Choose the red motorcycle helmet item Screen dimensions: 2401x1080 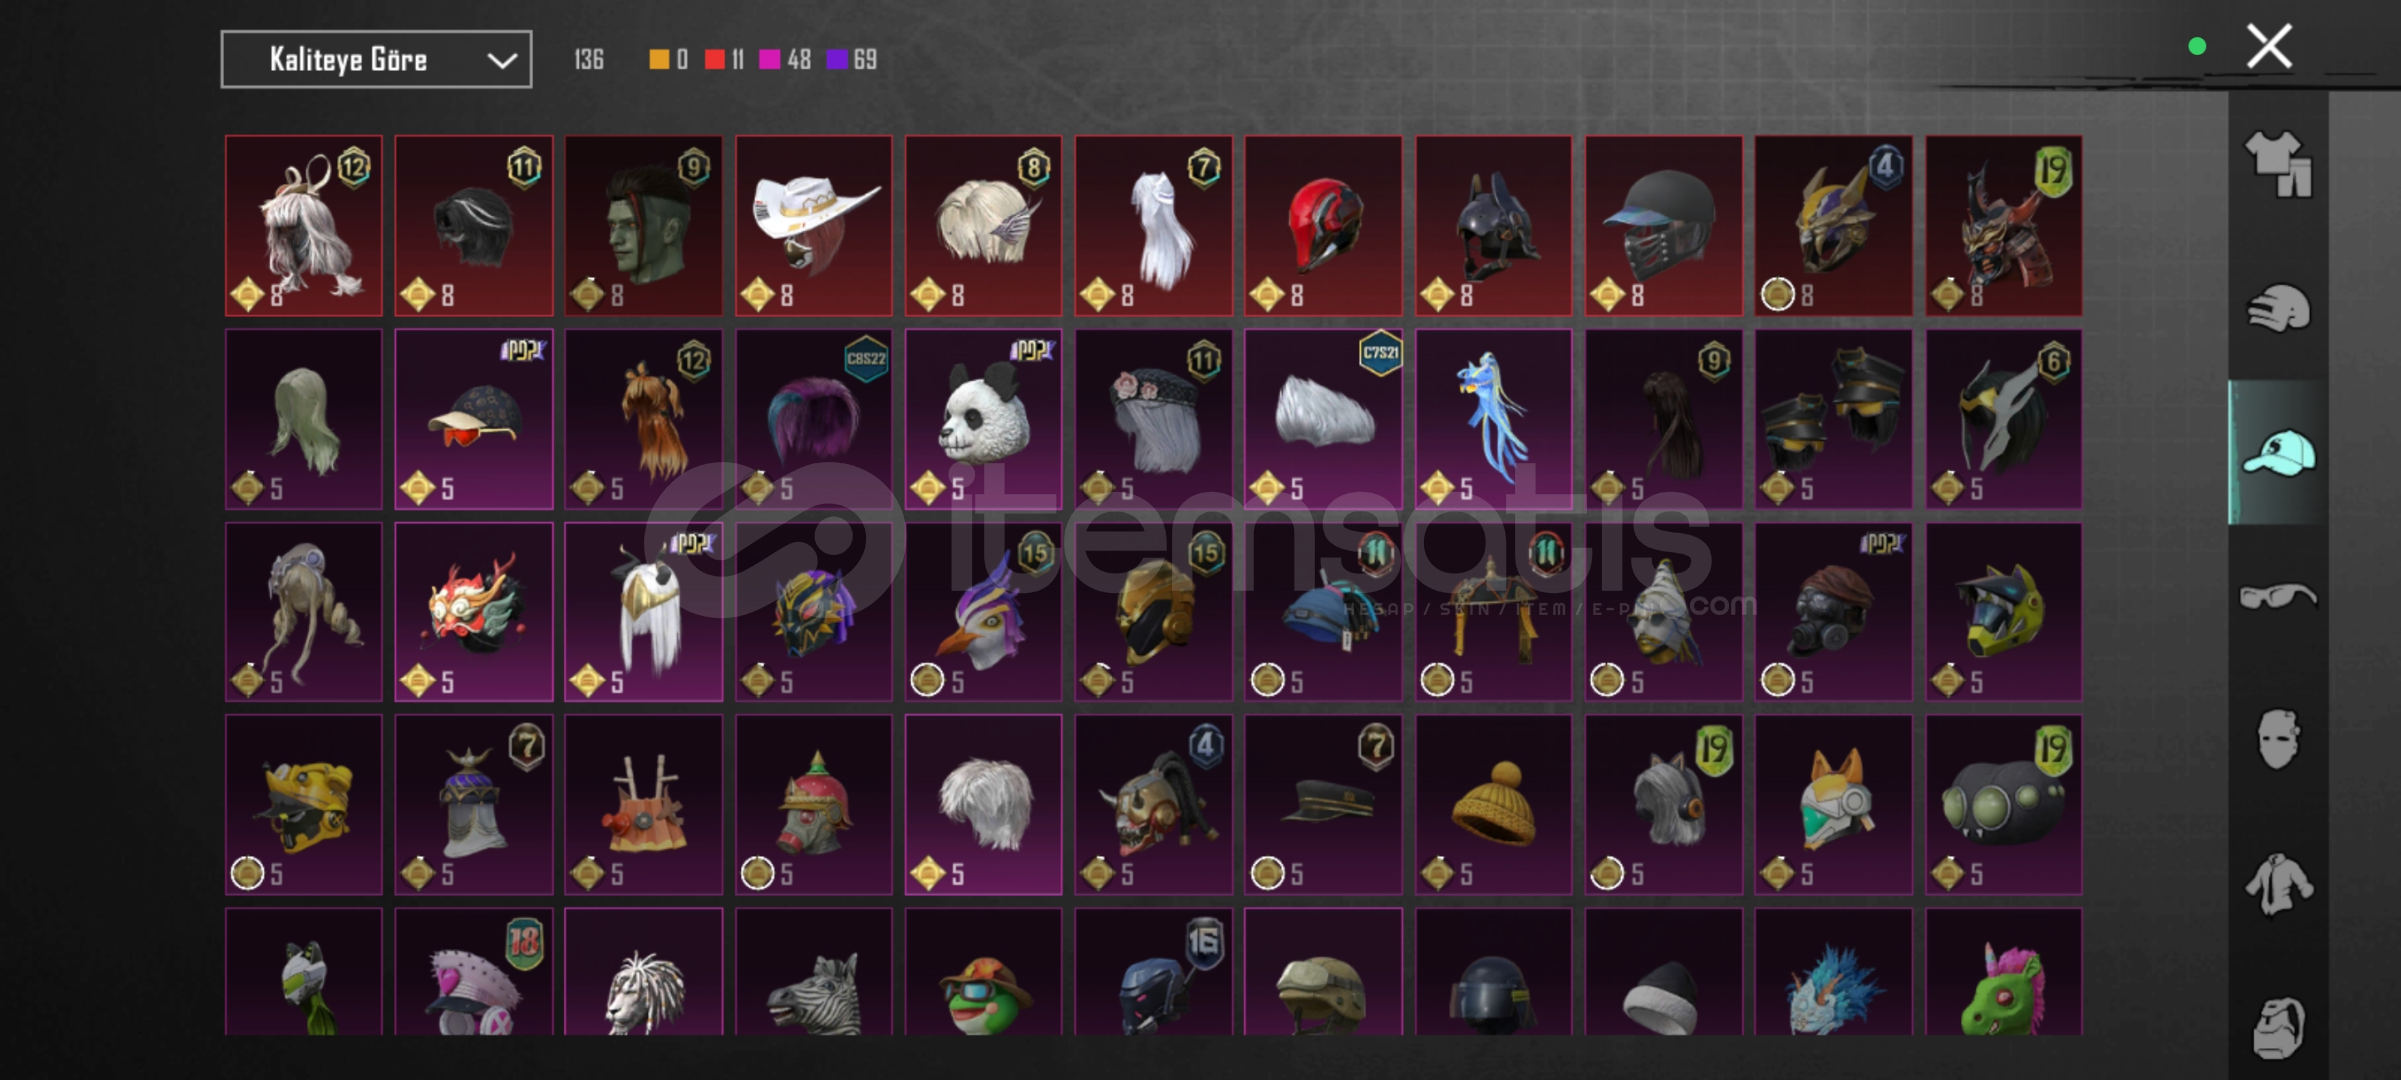pyautogui.click(x=1323, y=226)
